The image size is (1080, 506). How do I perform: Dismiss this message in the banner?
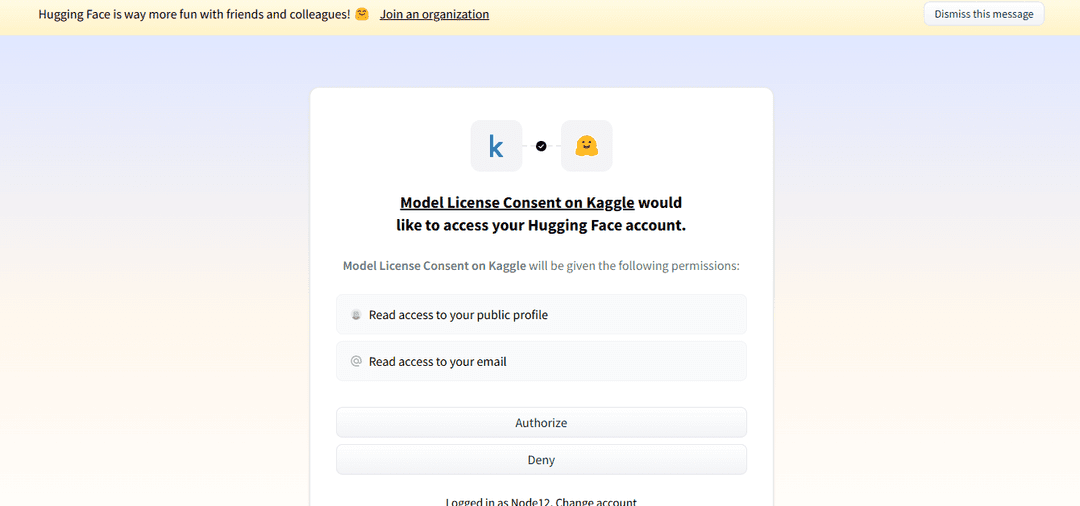point(984,14)
